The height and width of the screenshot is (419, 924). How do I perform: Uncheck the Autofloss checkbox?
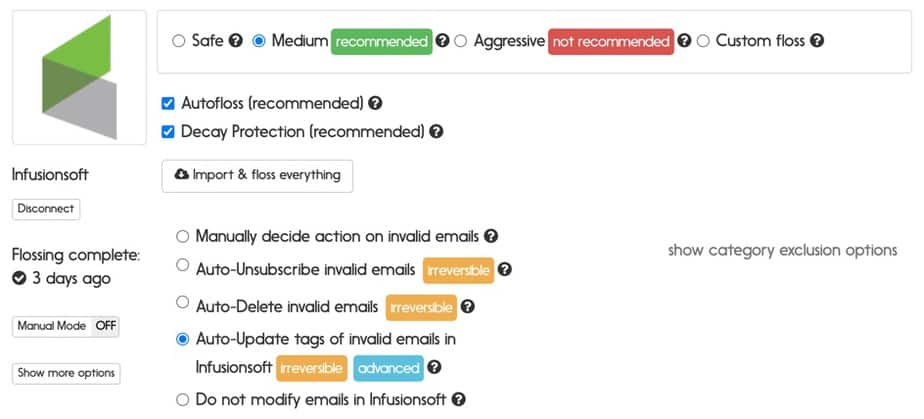[x=168, y=104]
